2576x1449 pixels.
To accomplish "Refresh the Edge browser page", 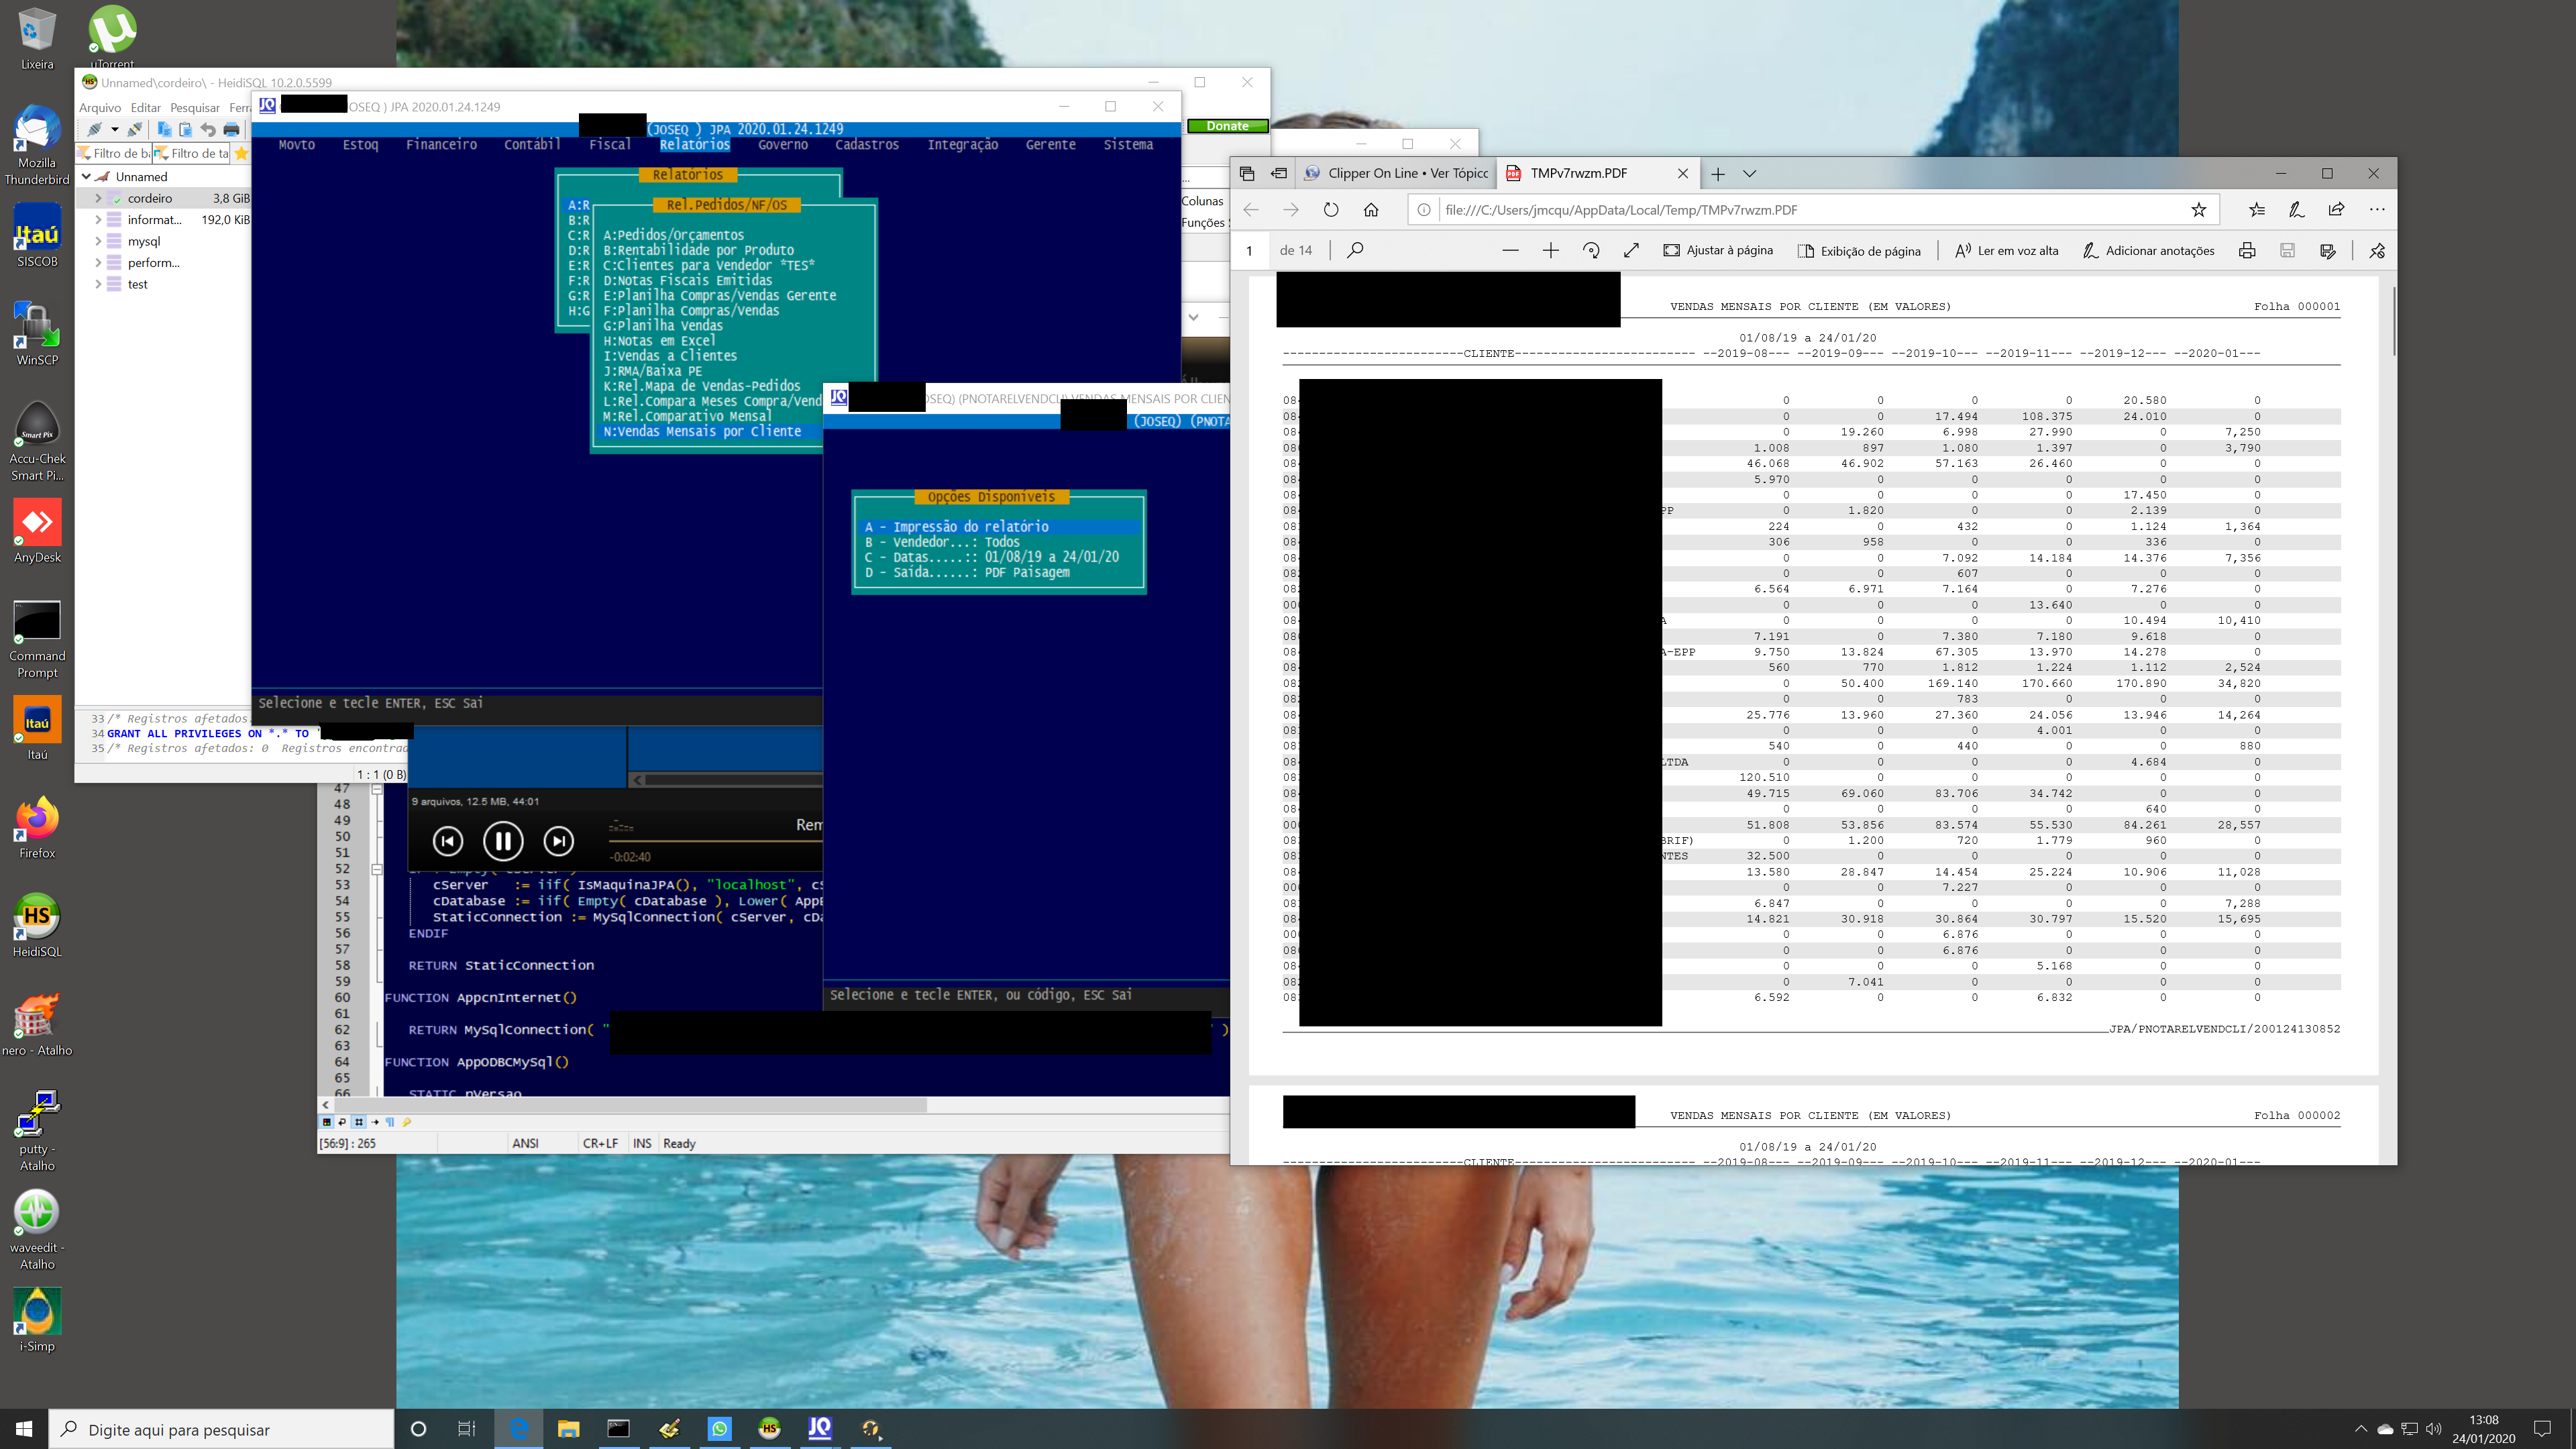I will pyautogui.click(x=1330, y=210).
